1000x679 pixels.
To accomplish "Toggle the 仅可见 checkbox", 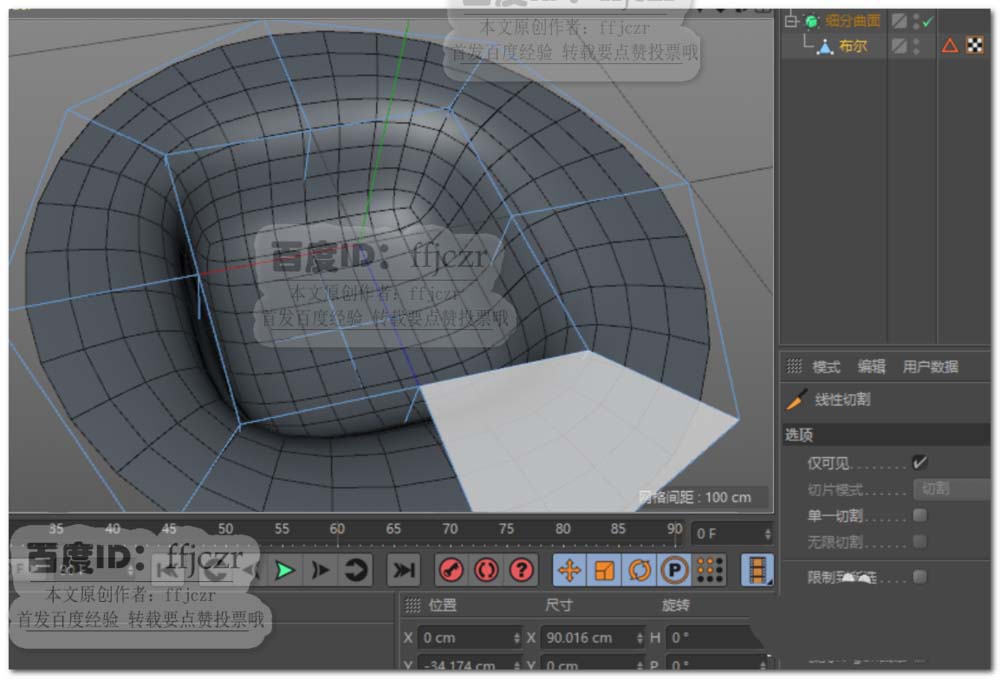I will [919, 463].
